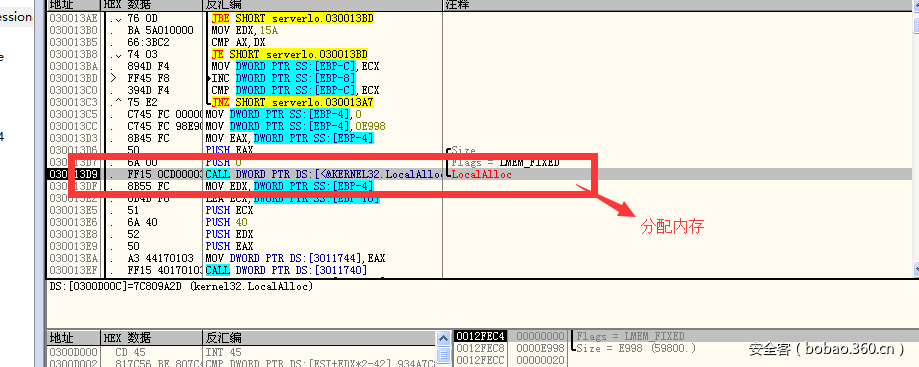919x367 pixels.
Task: Click the Size = E998 (59800.) stack comment
Action: pos(636,348)
